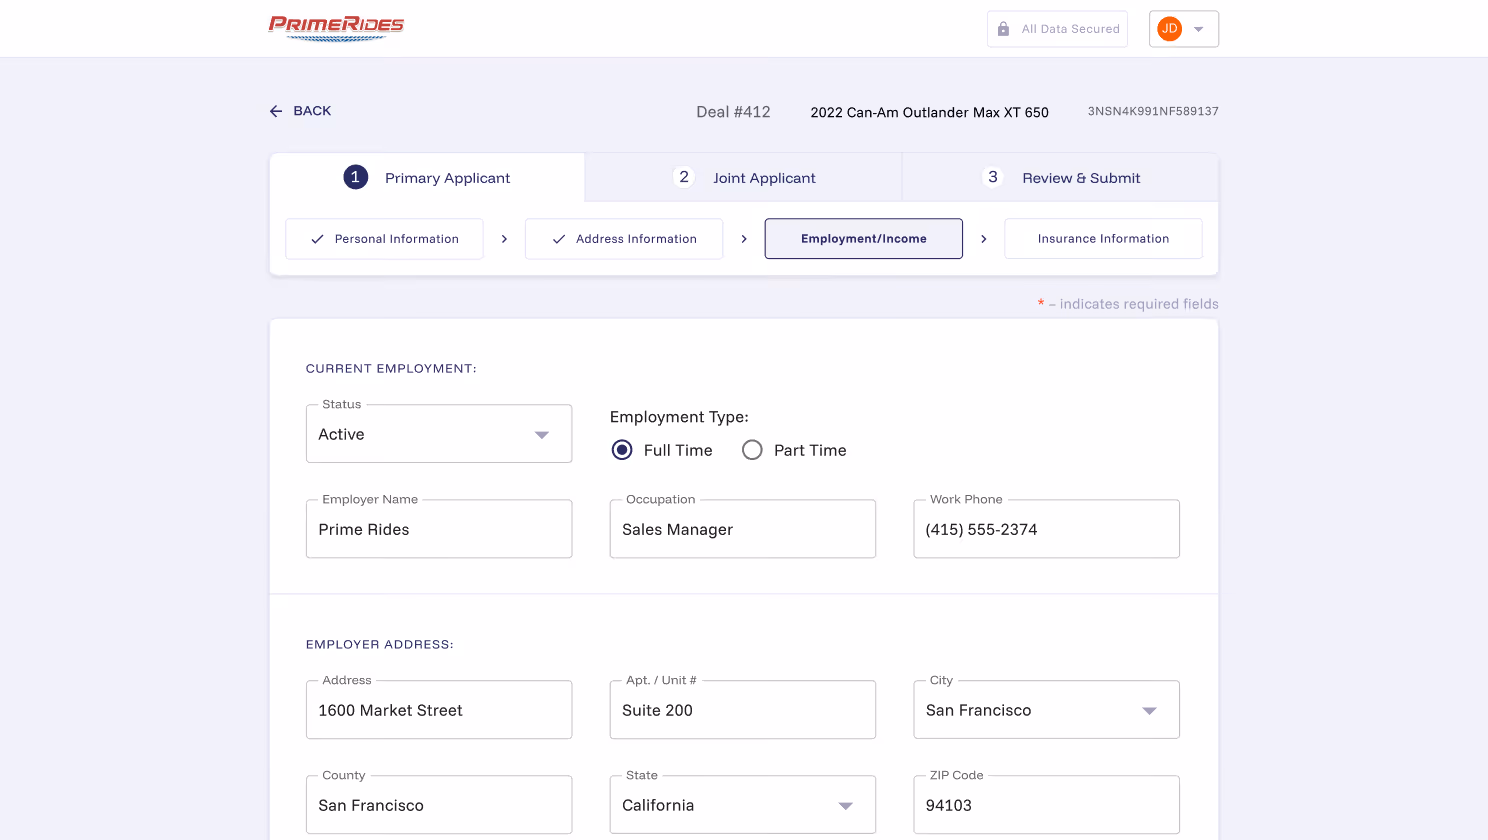1488x840 pixels.
Task: Switch to the Review & Submit tab
Action: tap(1061, 178)
